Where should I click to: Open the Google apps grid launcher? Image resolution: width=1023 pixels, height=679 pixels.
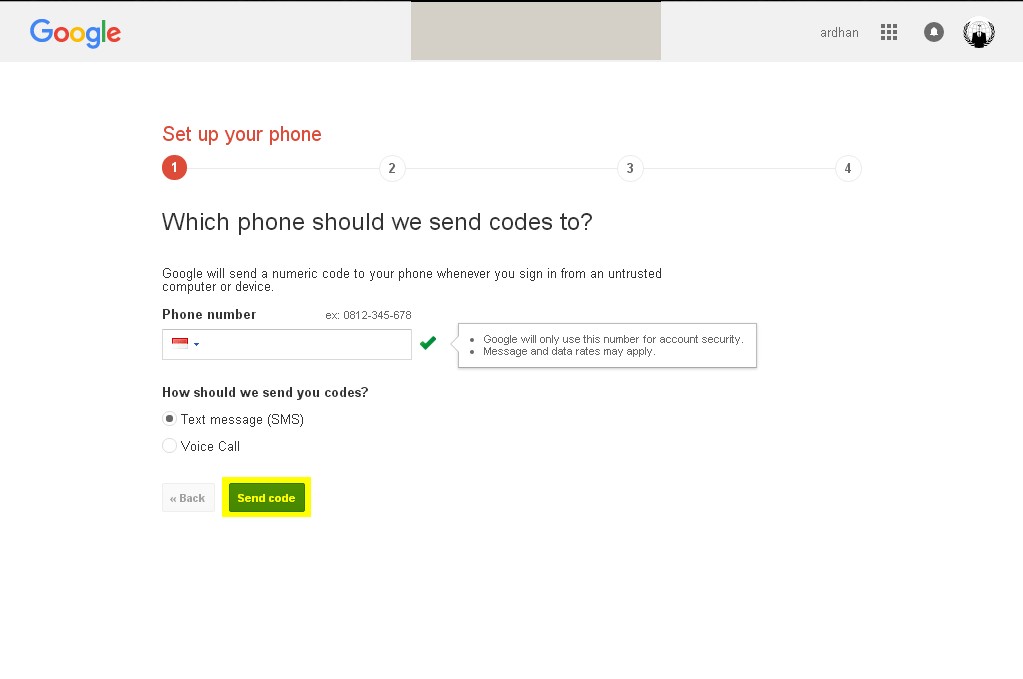pyautogui.click(x=888, y=32)
